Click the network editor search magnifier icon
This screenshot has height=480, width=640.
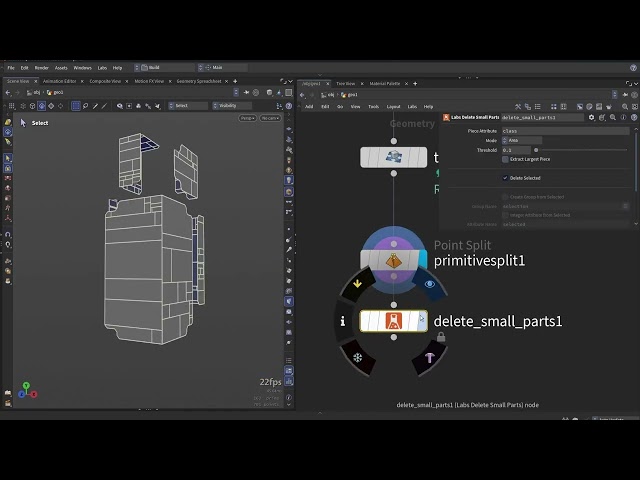[625, 107]
